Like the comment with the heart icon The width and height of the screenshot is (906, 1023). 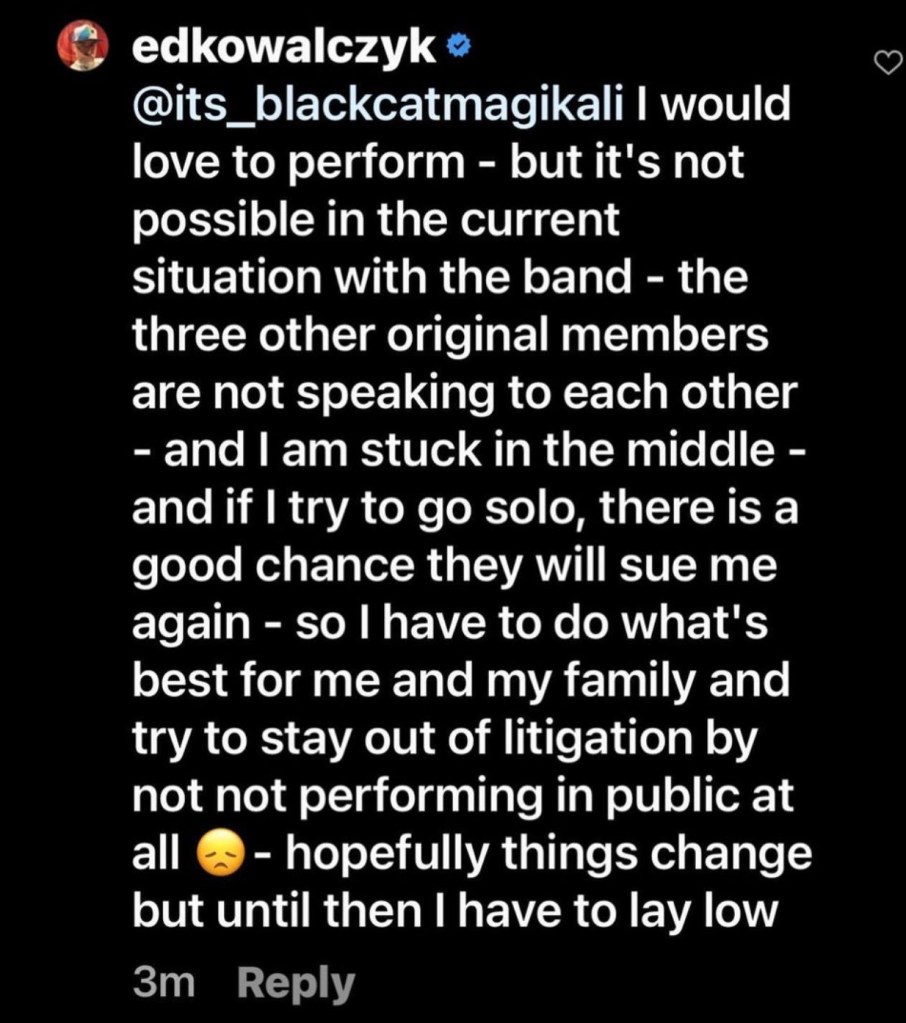pyautogui.click(x=886, y=64)
